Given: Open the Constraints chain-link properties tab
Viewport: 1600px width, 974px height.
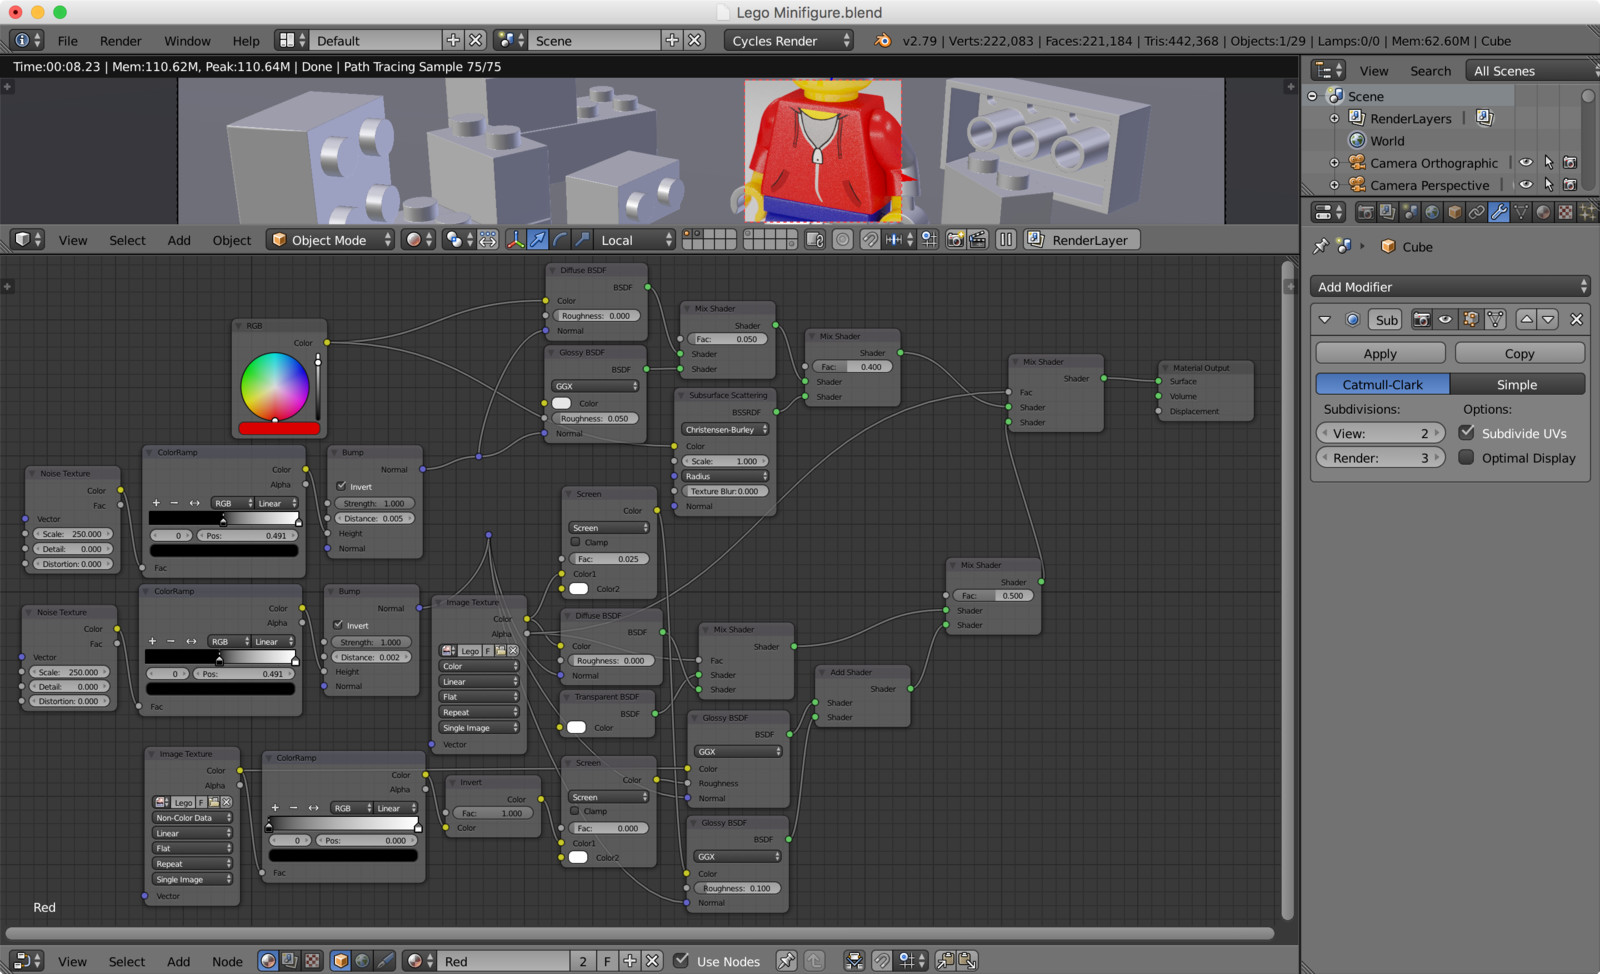Looking at the screenshot, I should tap(1476, 212).
